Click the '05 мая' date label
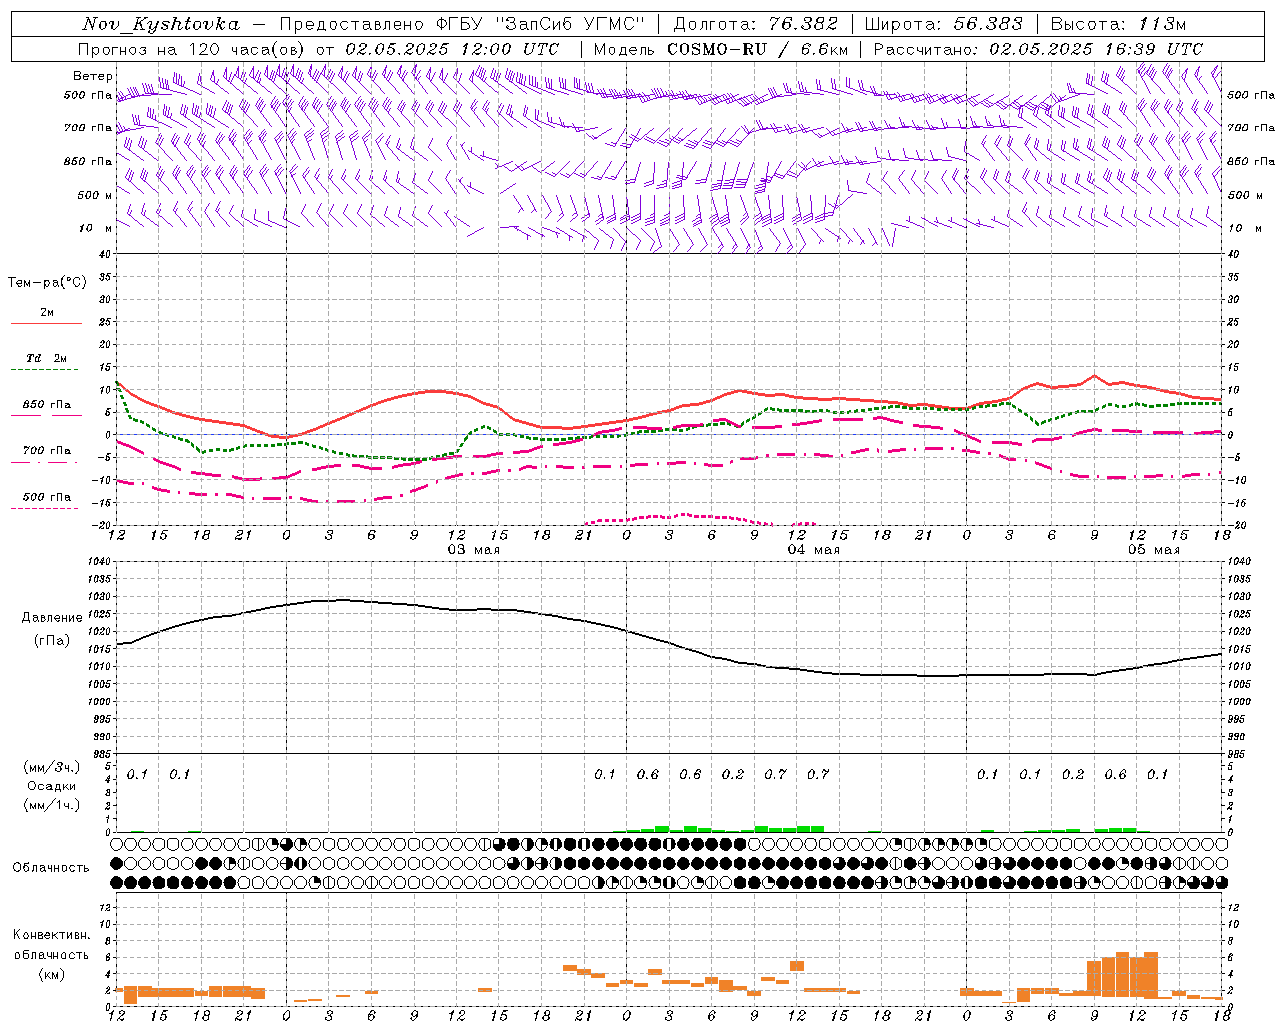 click(x=1154, y=550)
